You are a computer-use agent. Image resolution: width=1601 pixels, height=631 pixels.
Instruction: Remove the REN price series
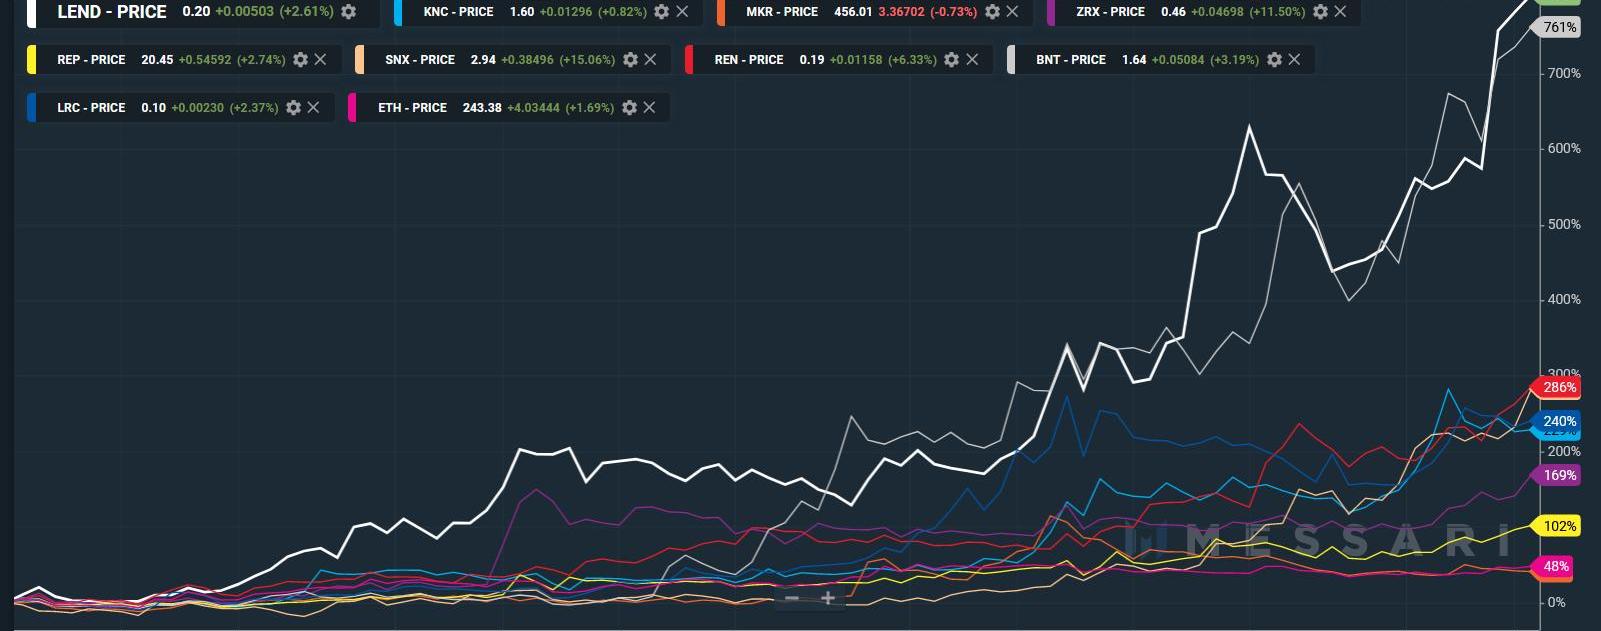click(x=972, y=60)
